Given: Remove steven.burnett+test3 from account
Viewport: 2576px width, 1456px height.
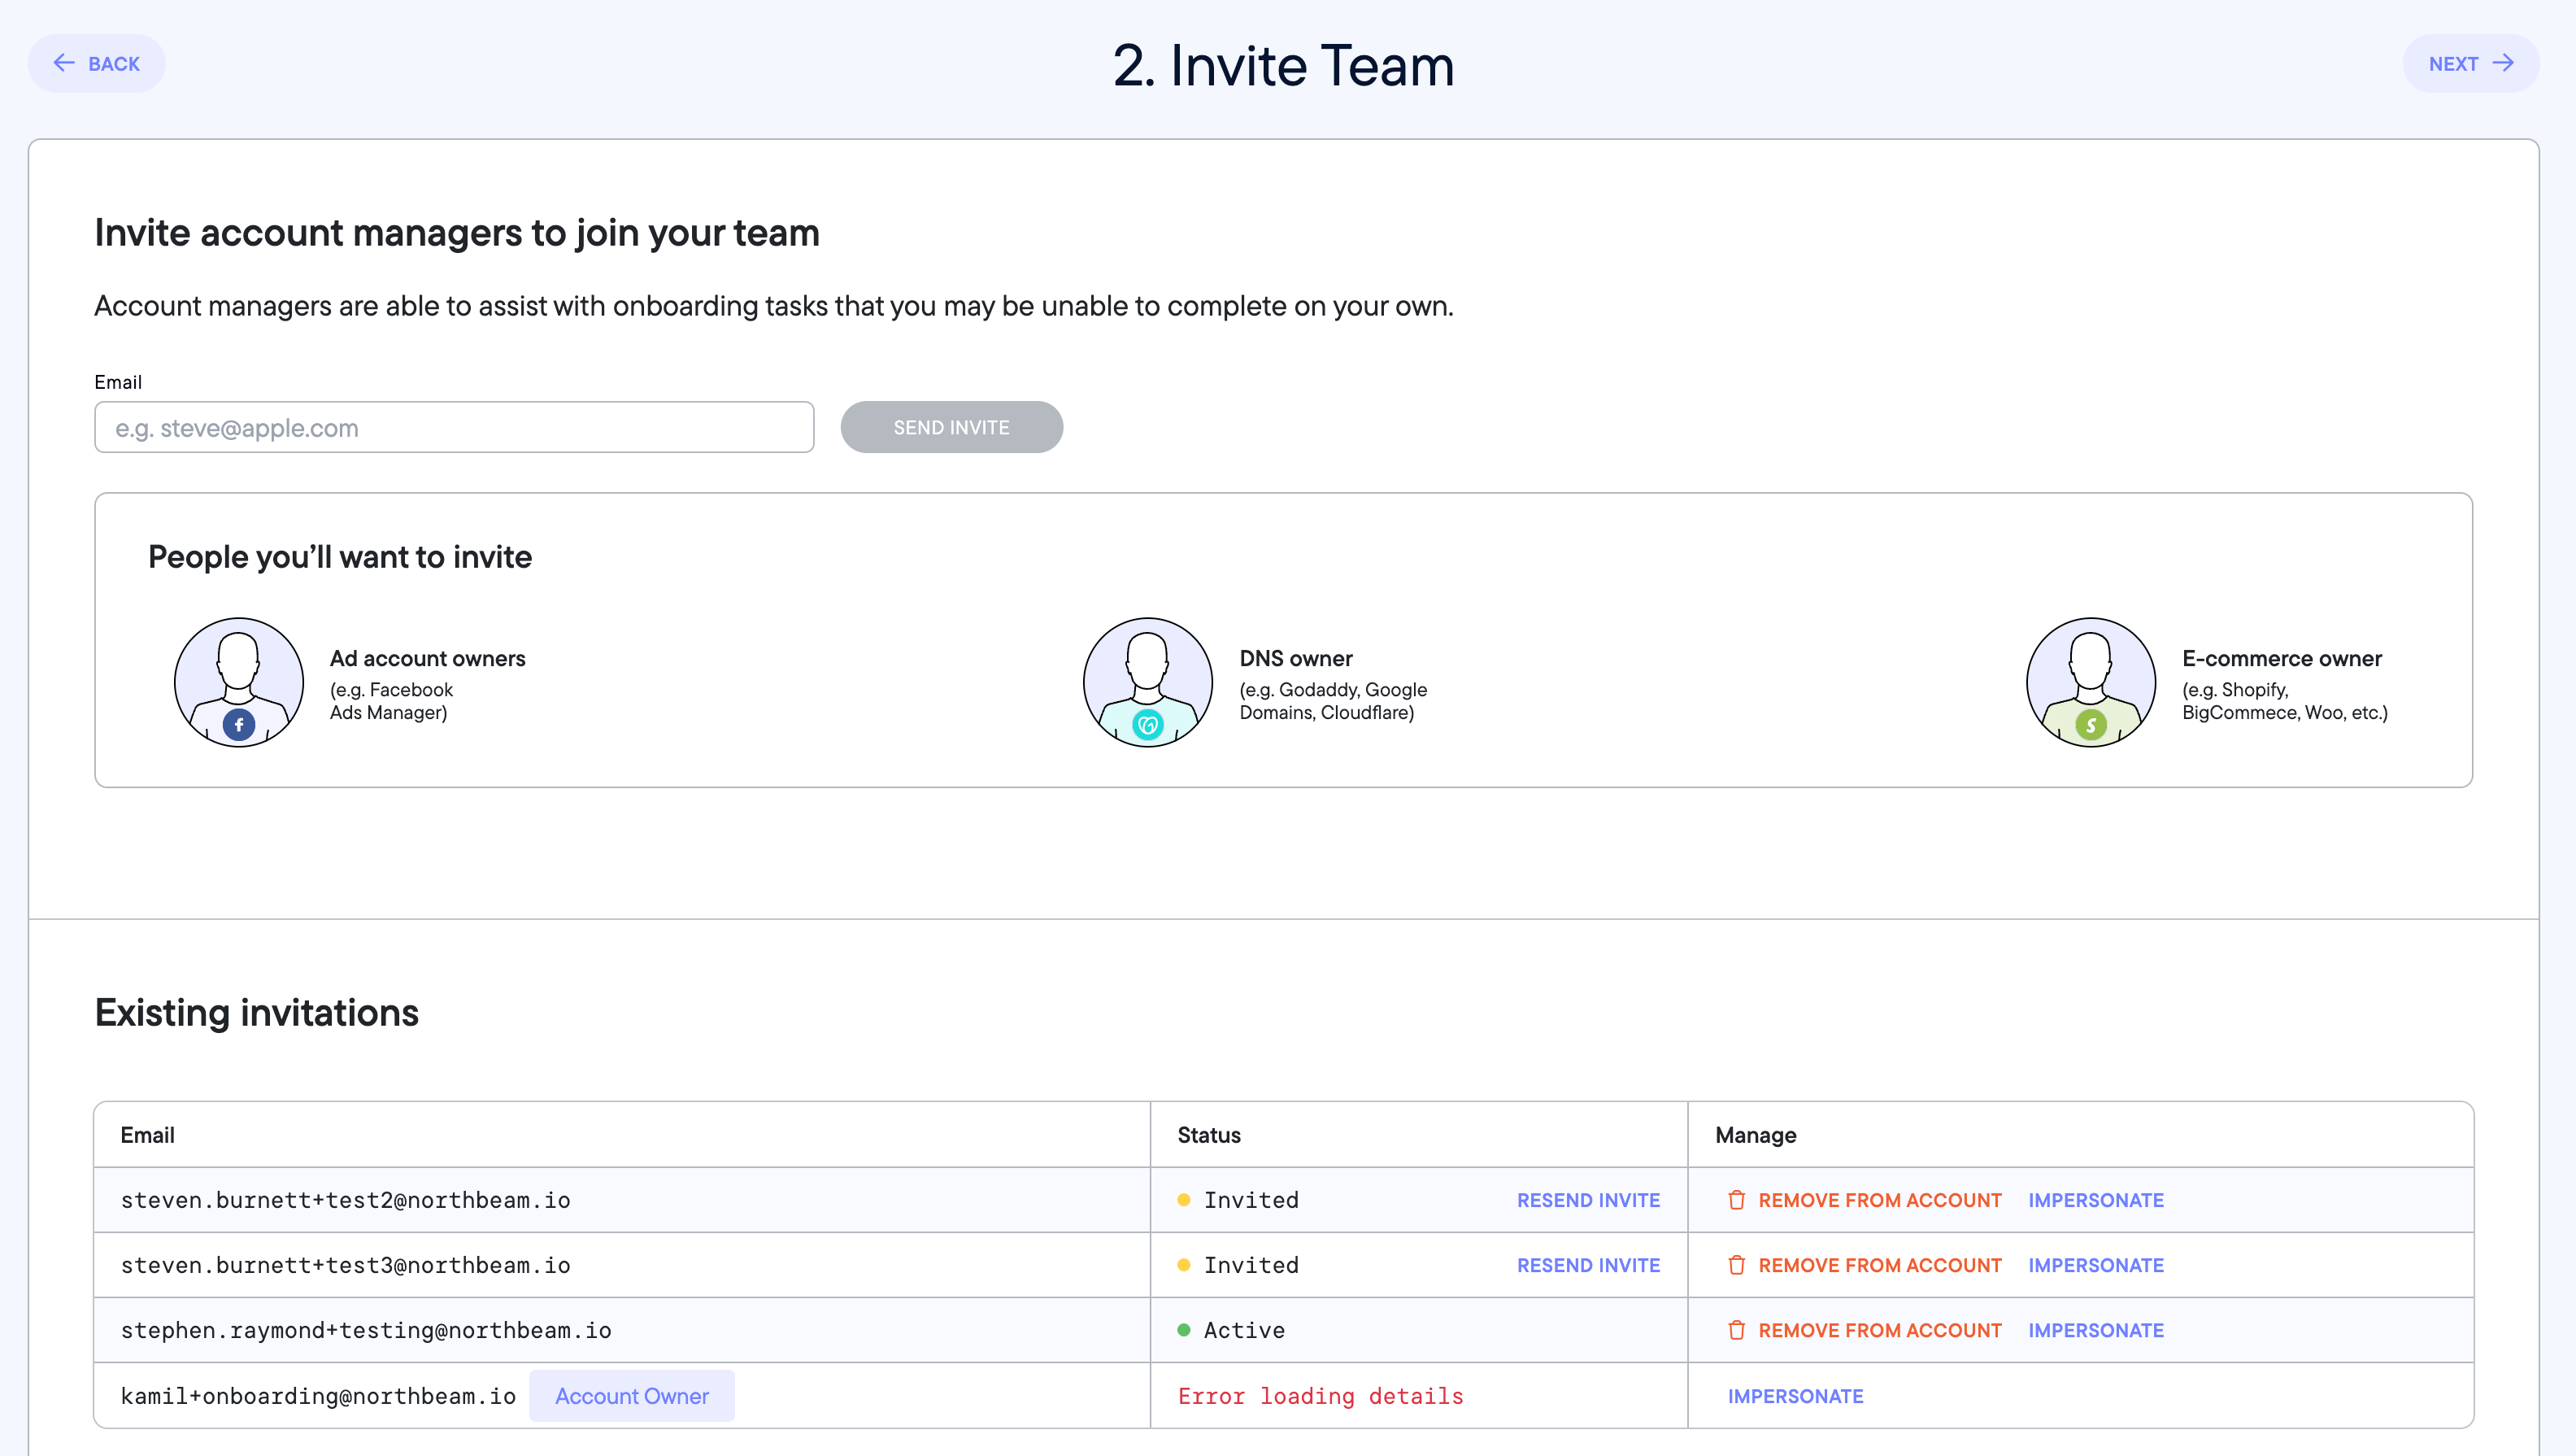Looking at the screenshot, I should 1864,1265.
